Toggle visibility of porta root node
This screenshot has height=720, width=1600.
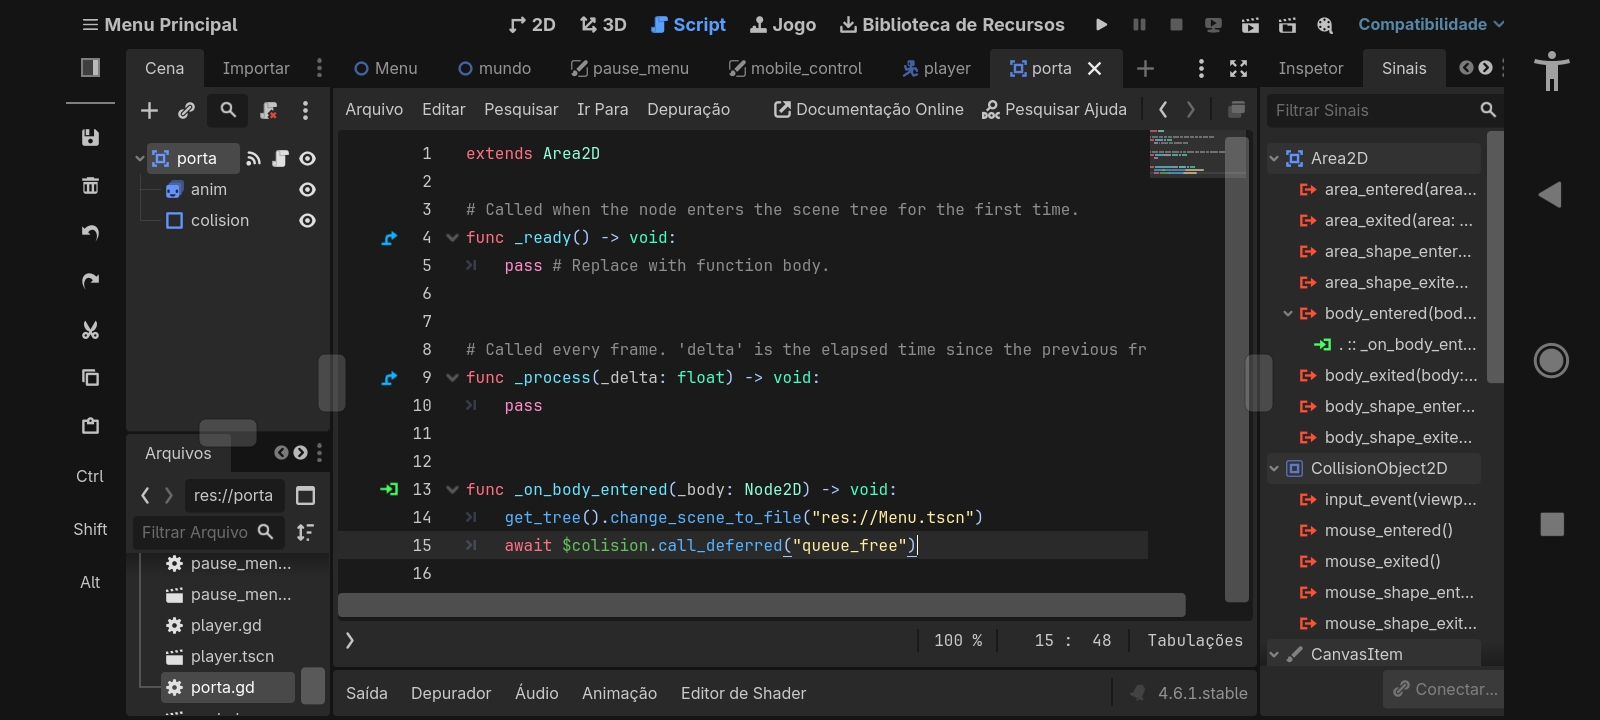(x=307, y=158)
